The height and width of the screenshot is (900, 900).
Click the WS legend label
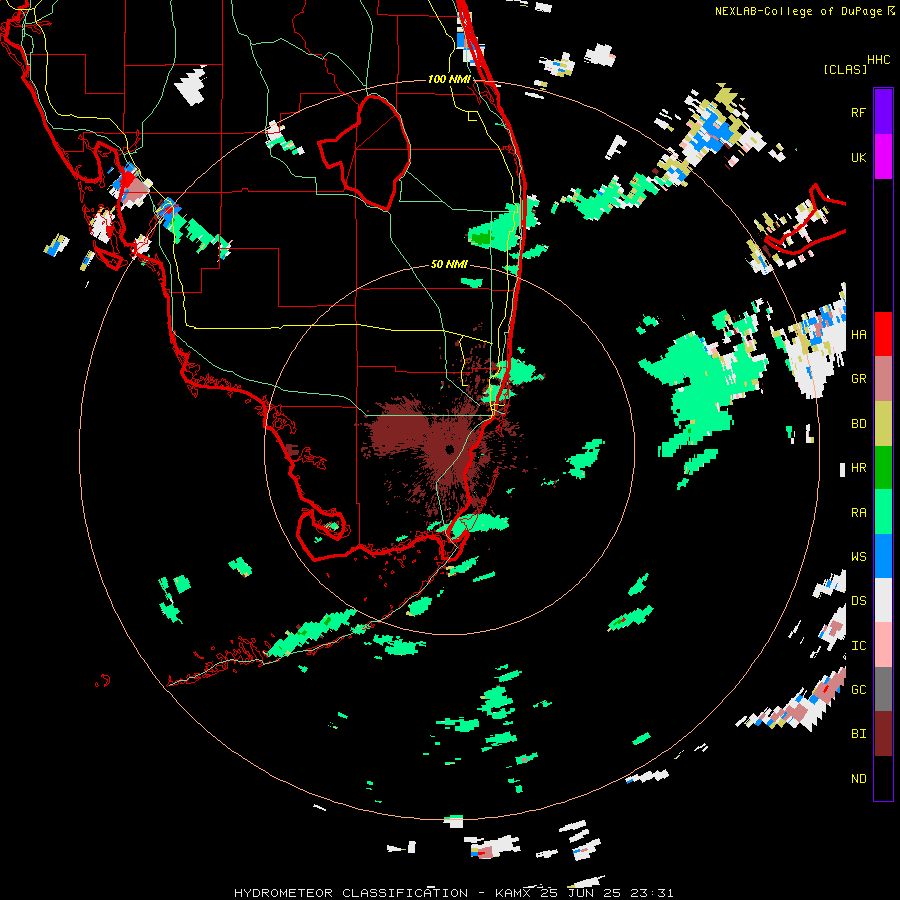coord(858,557)
